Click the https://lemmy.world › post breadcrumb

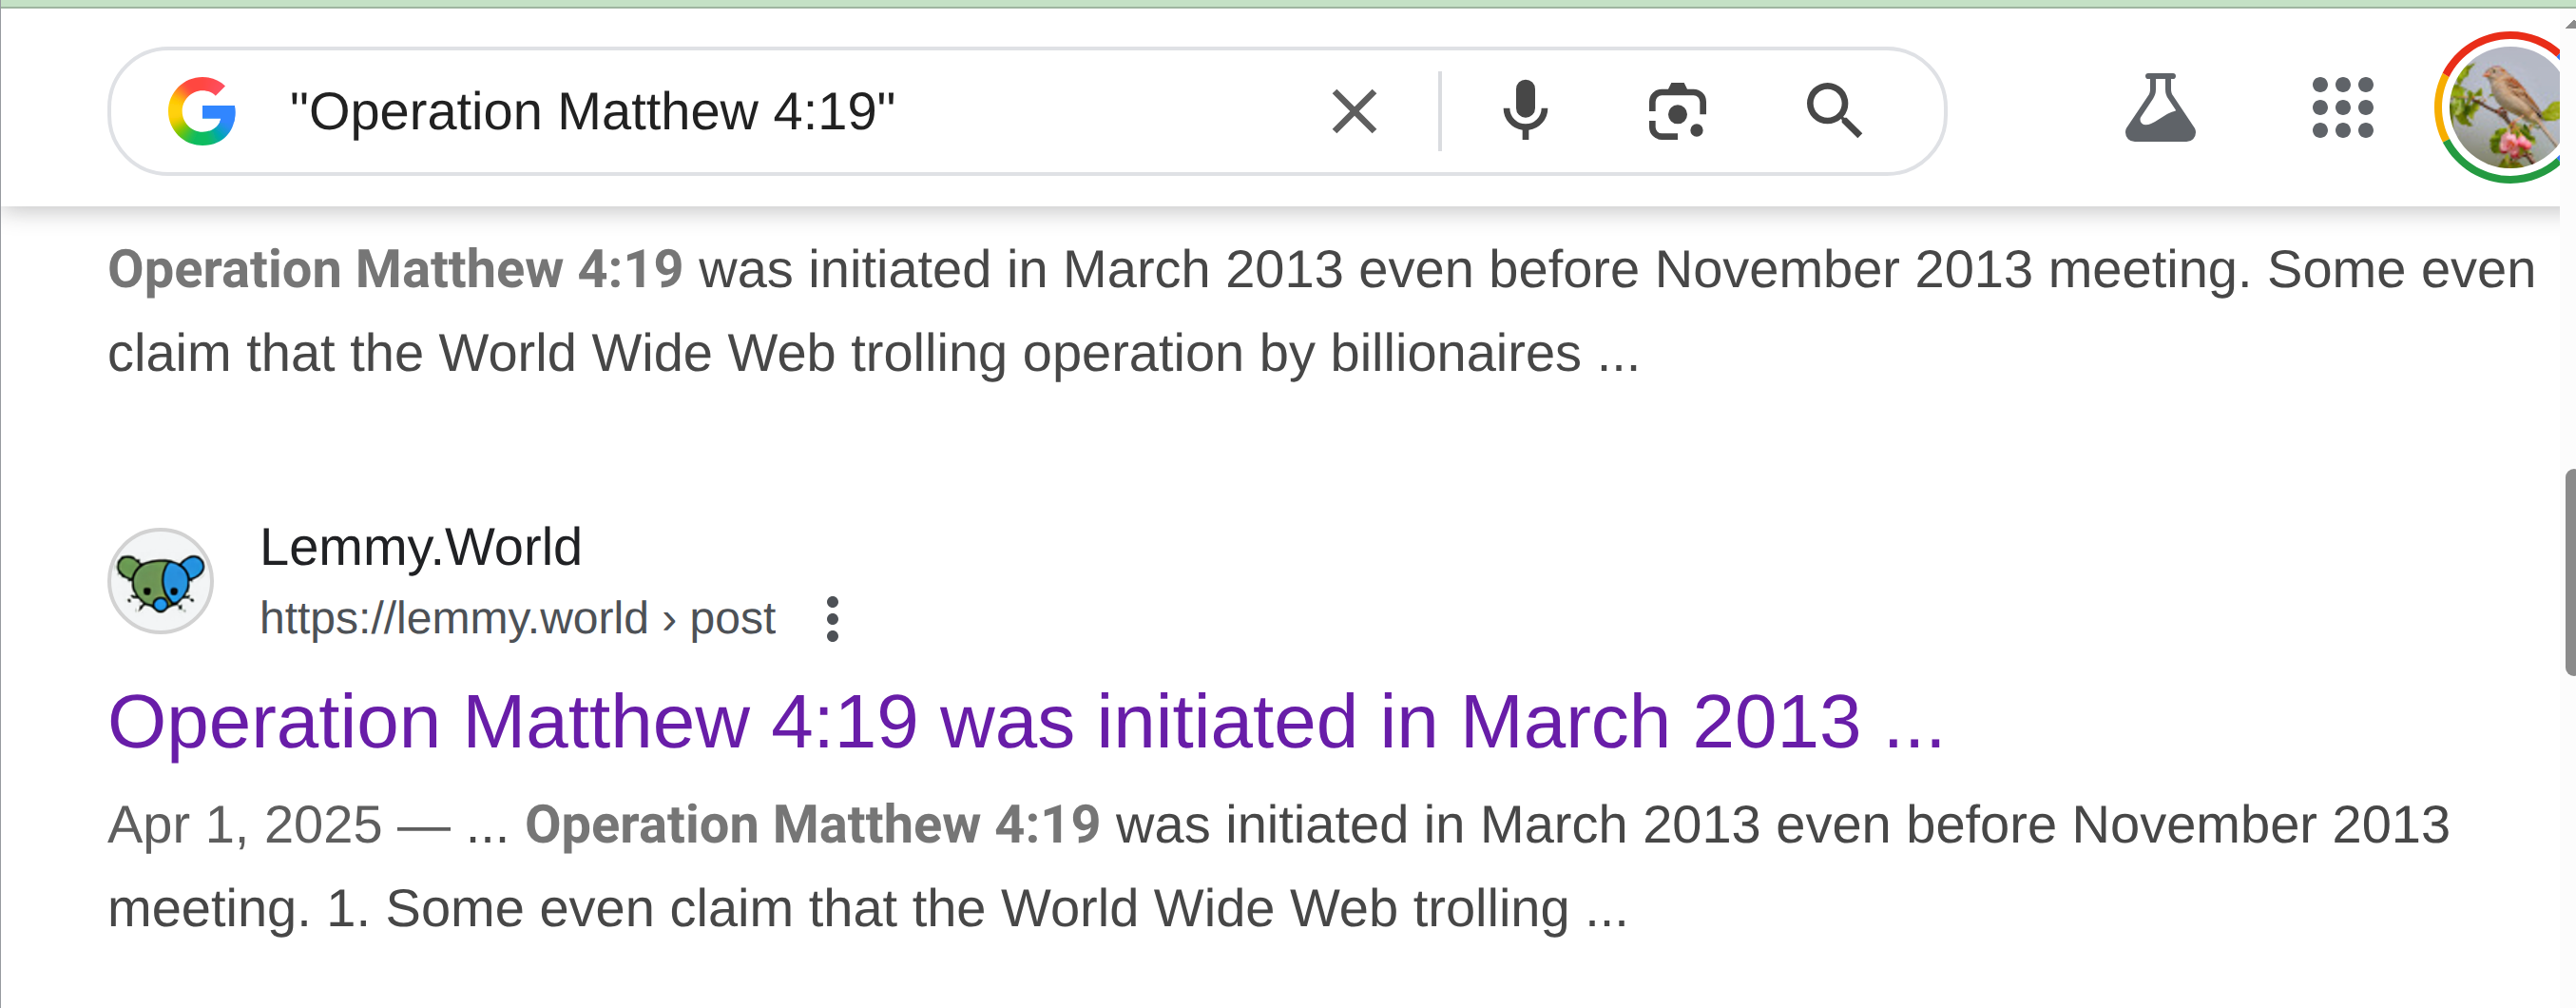click(x=517, y=619)
